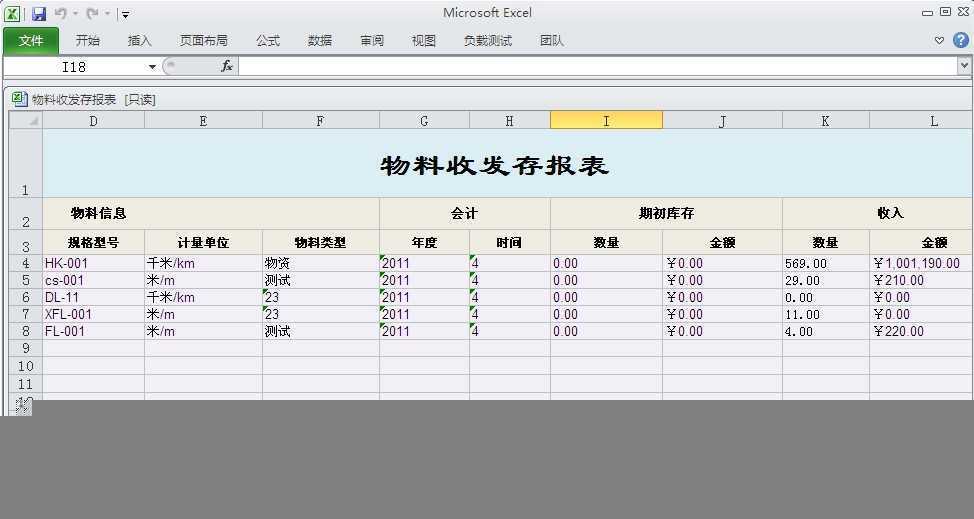Open the 页面布局 ribbon tab
The width and height of the screenshot is (974, 519).
tap(204, 41)
